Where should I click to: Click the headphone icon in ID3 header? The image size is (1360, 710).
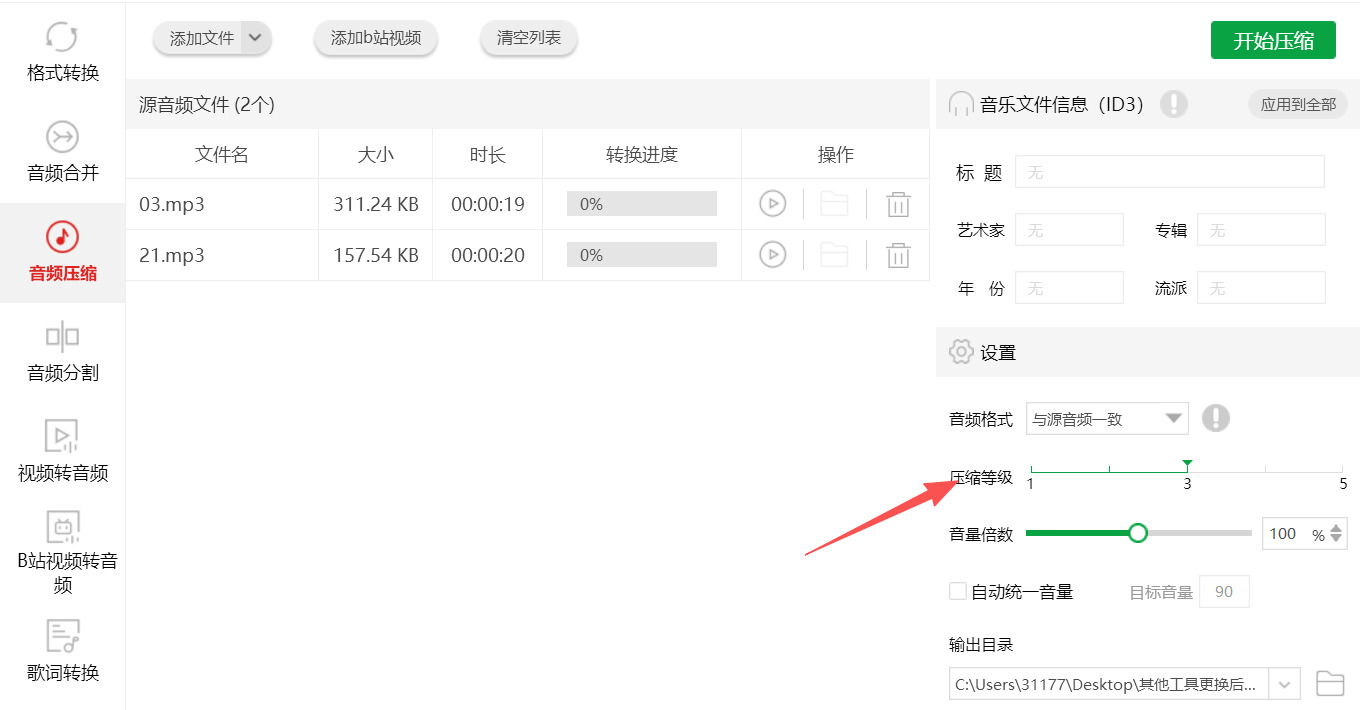point(961,104)
